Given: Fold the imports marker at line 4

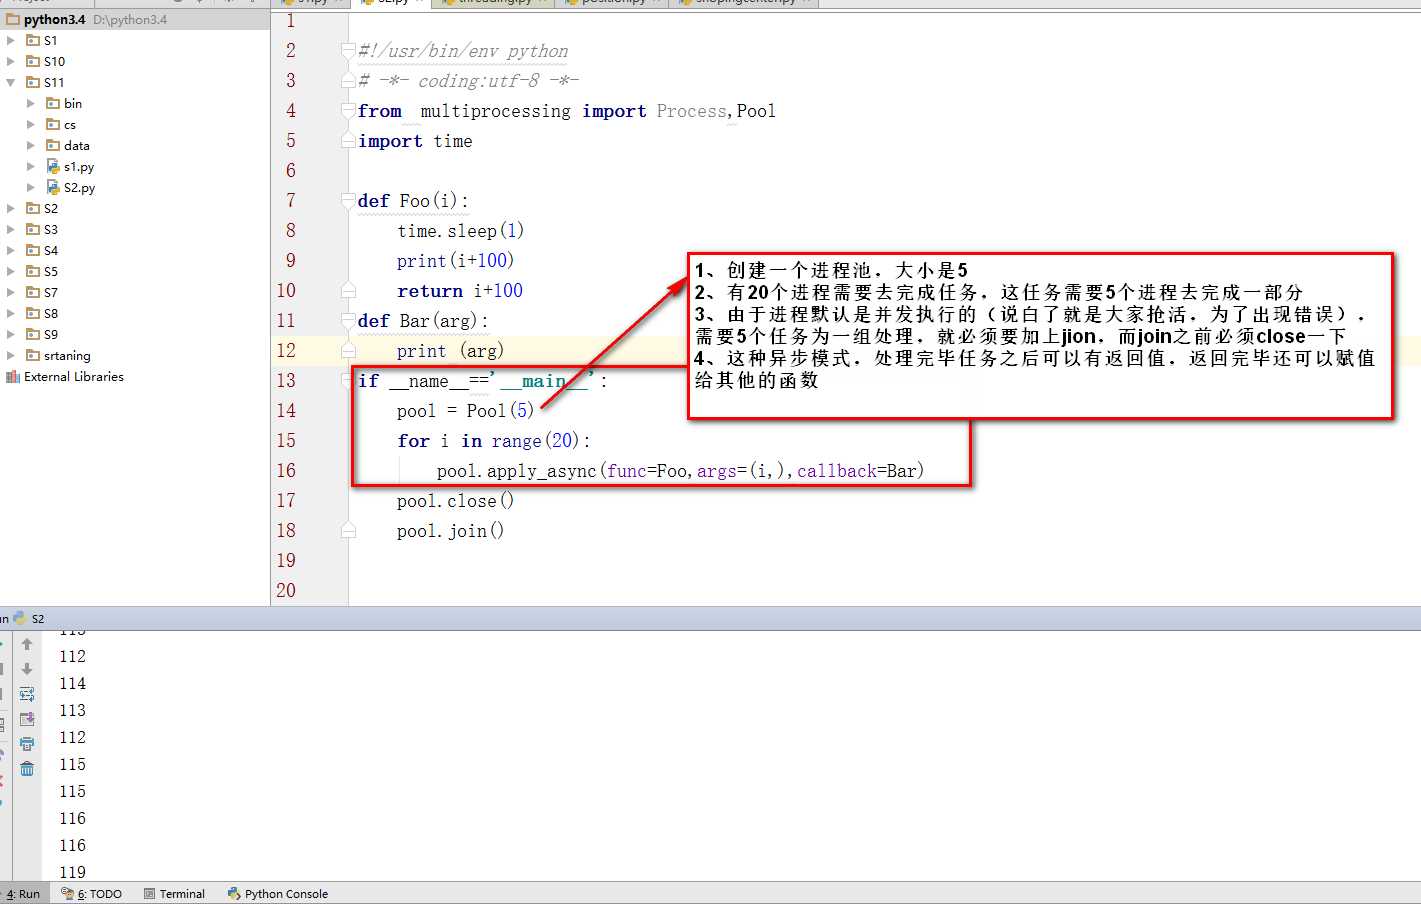Looking at the screenshot, I should [x=348, y=110].
